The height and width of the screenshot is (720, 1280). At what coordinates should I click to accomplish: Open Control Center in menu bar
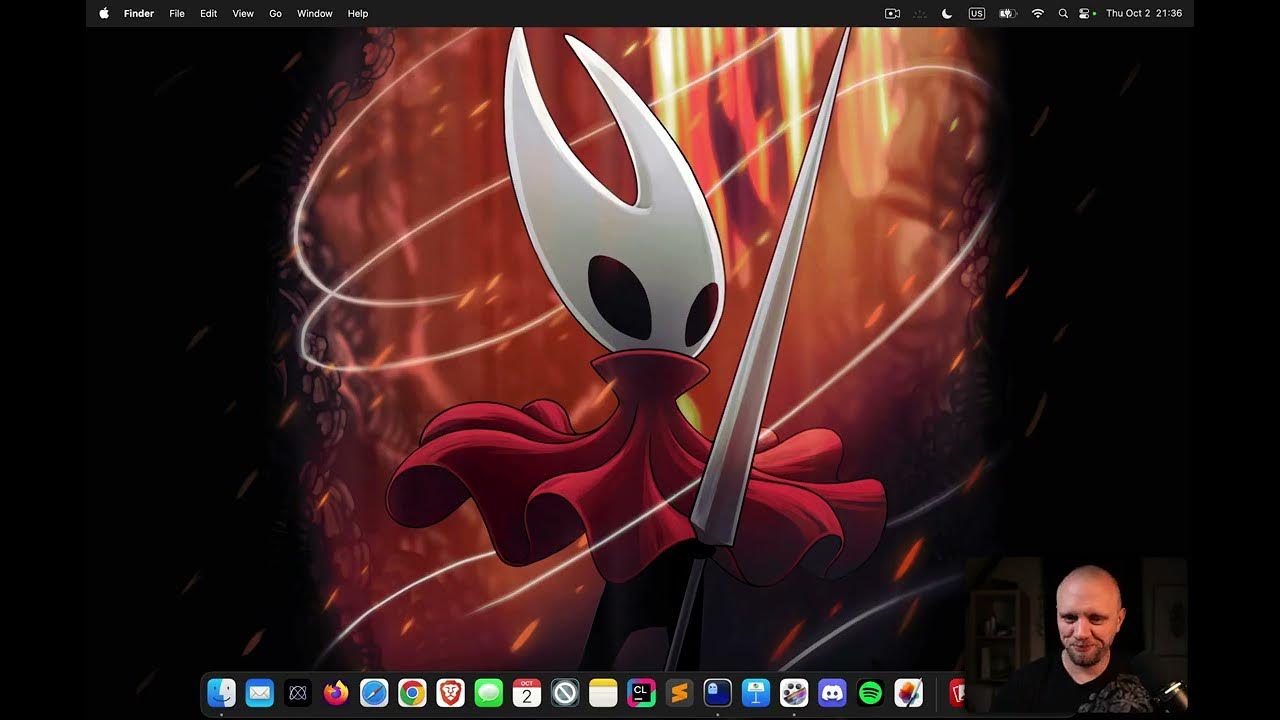1085,13
